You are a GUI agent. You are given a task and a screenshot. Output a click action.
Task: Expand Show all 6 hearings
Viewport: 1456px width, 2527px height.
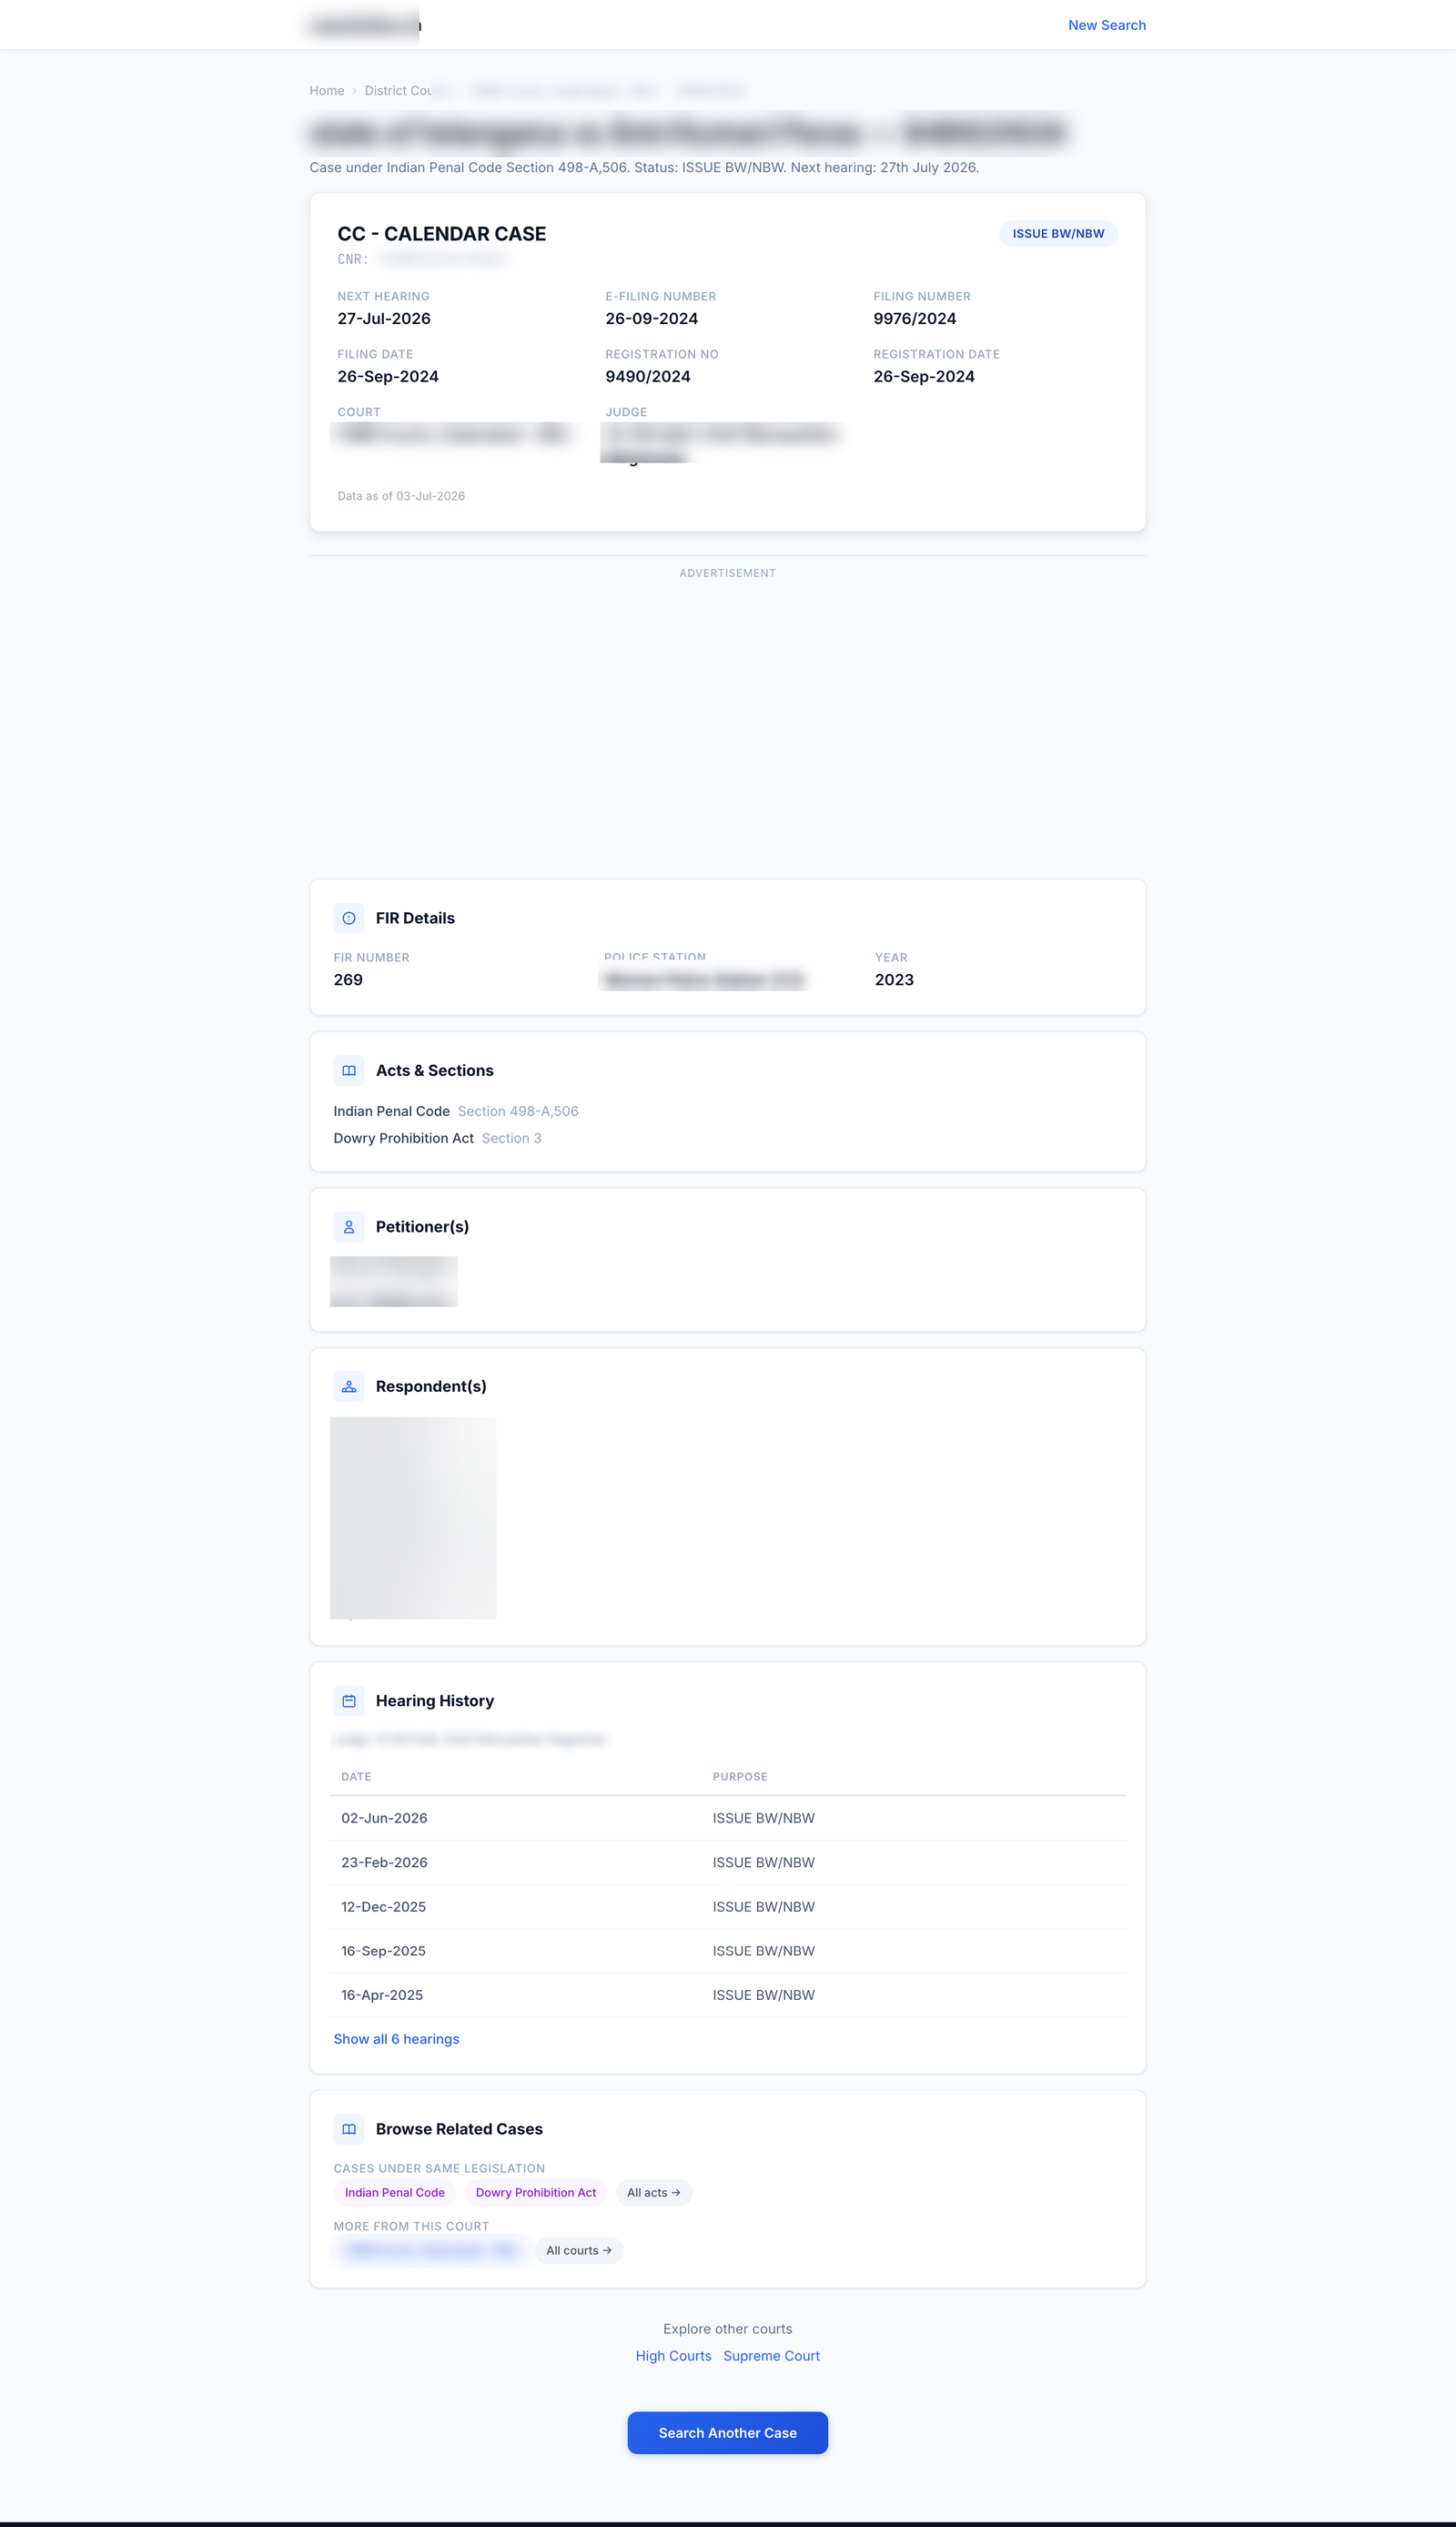pos(396,2039)
